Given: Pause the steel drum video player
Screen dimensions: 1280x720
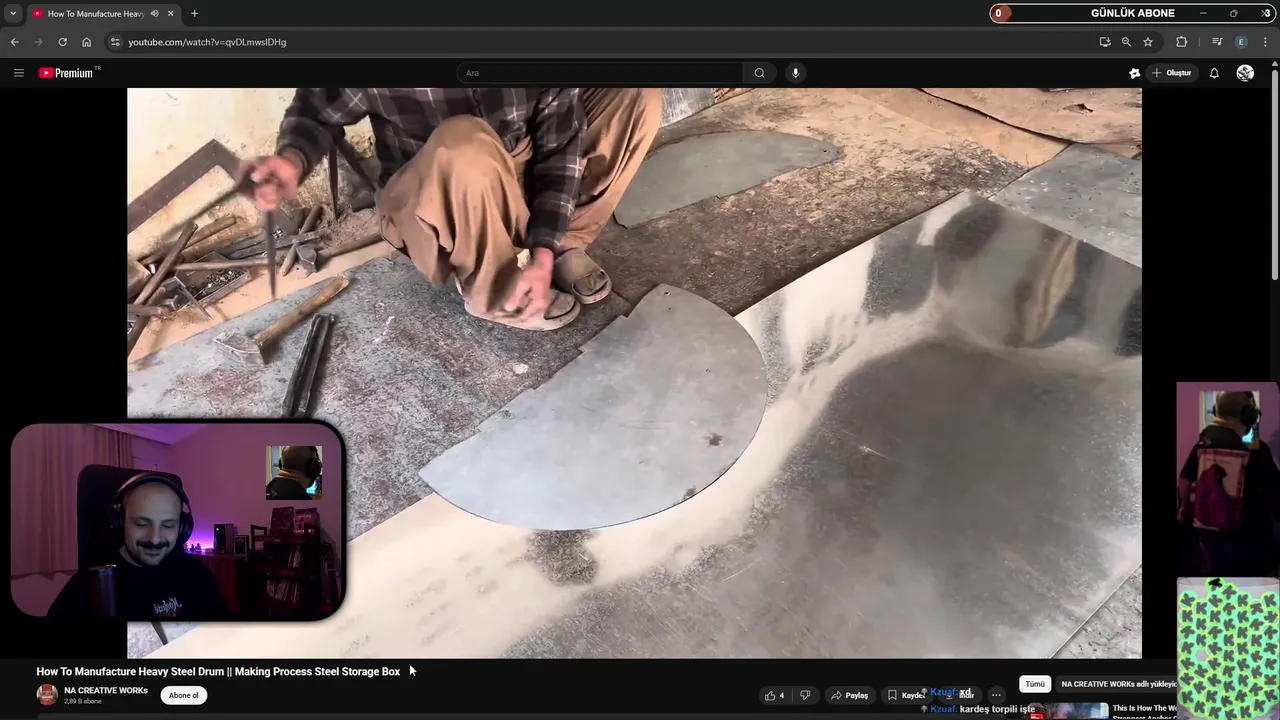Looking at the screenshot, I should [x=634, y=373].
